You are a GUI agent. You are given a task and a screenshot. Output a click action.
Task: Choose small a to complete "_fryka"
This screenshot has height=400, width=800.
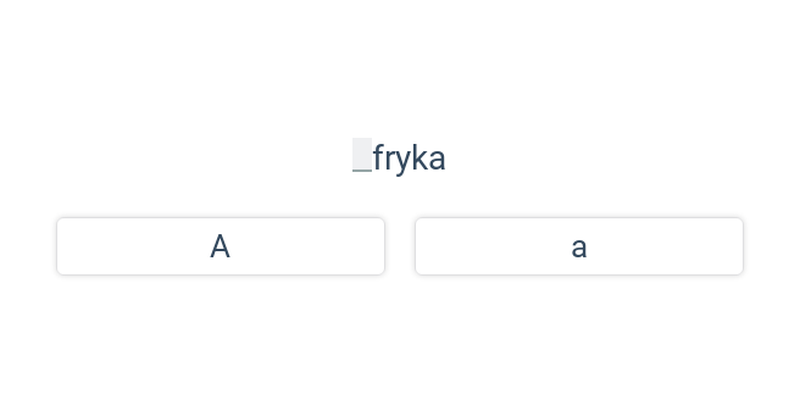(x=579, y=246)
